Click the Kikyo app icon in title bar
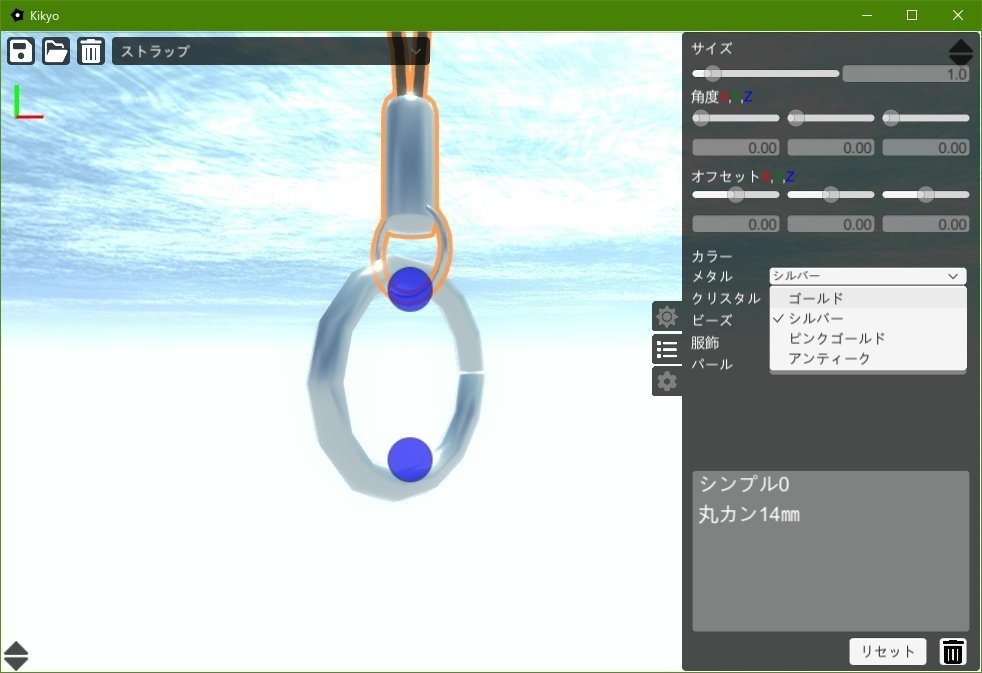Screen dimensions: 982x673 [x=17, y=15]
